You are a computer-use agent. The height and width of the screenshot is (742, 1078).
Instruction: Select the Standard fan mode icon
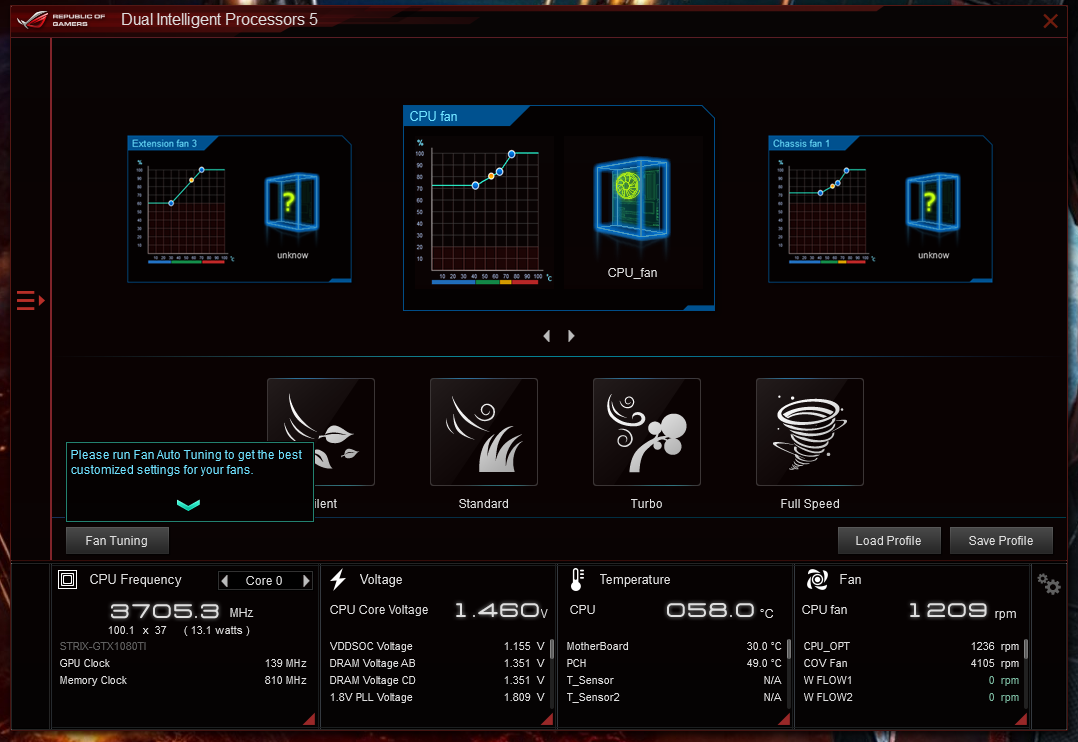point(484,432)
